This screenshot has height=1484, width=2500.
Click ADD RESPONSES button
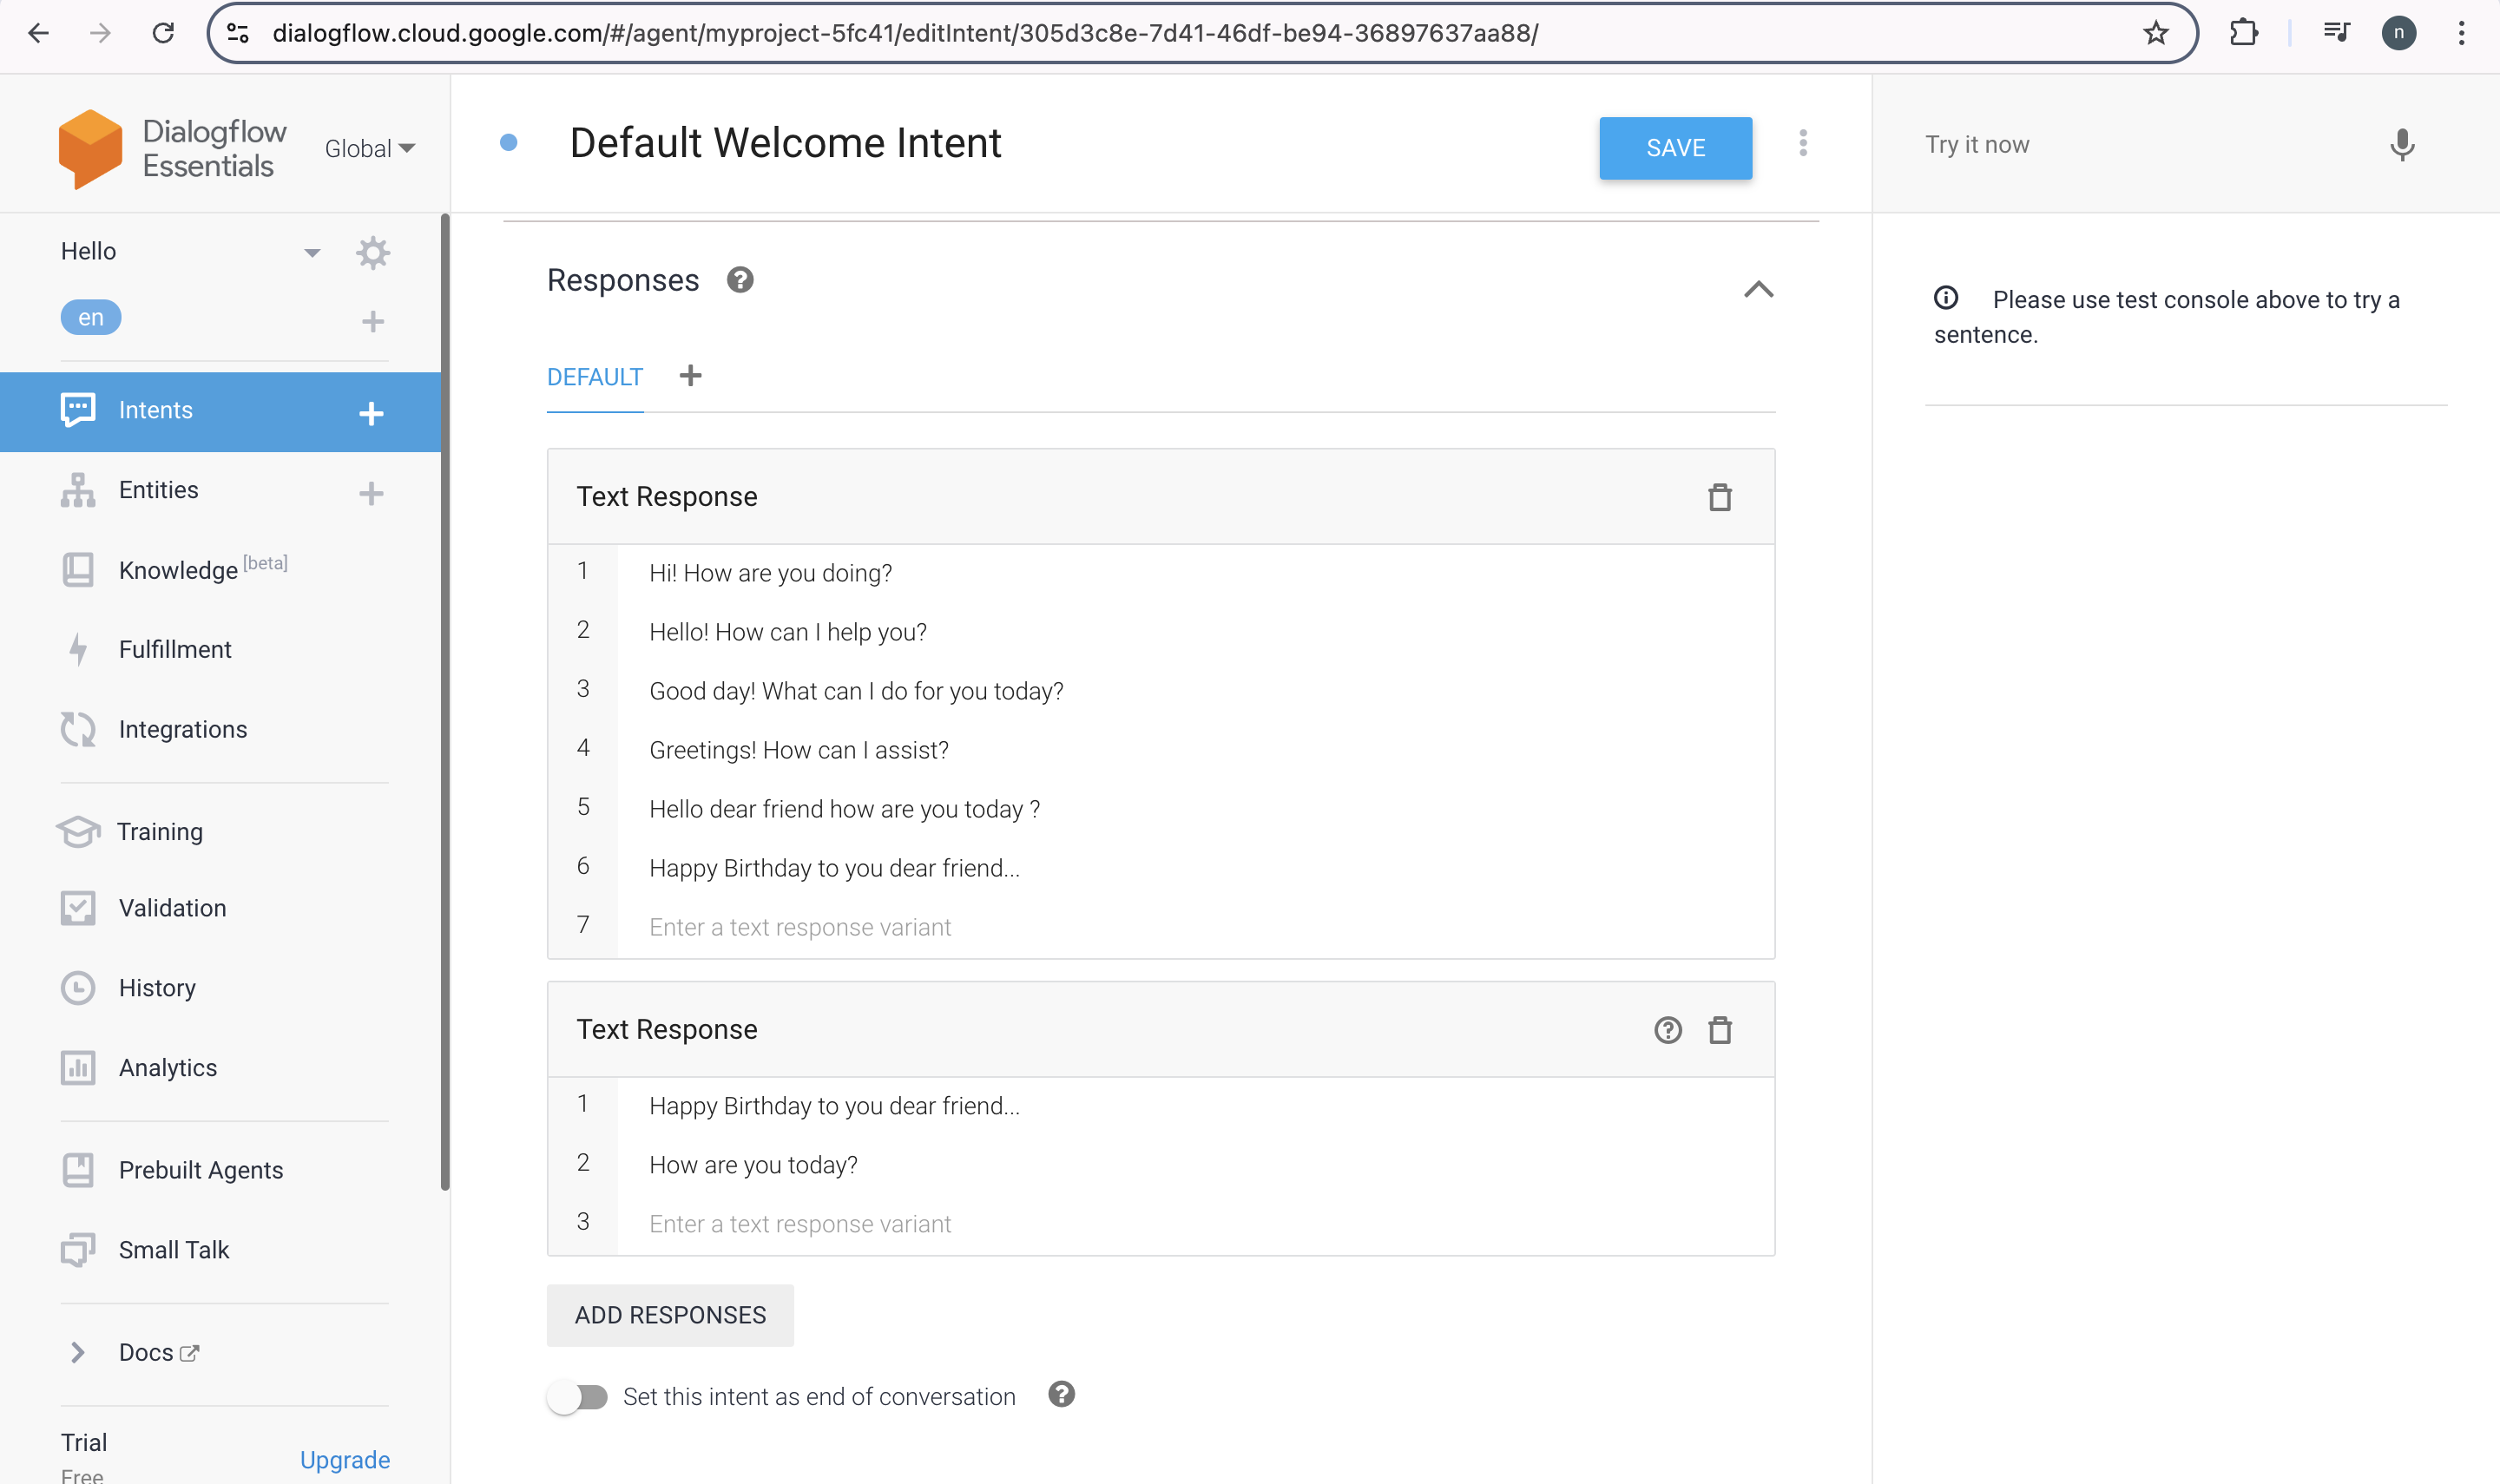pos(669,1315)
